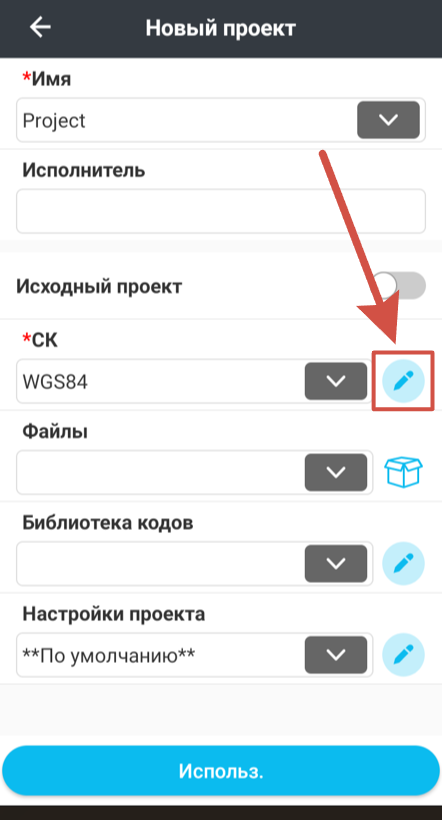Expand the Файлы dropdown arrow

click(336, 472)
